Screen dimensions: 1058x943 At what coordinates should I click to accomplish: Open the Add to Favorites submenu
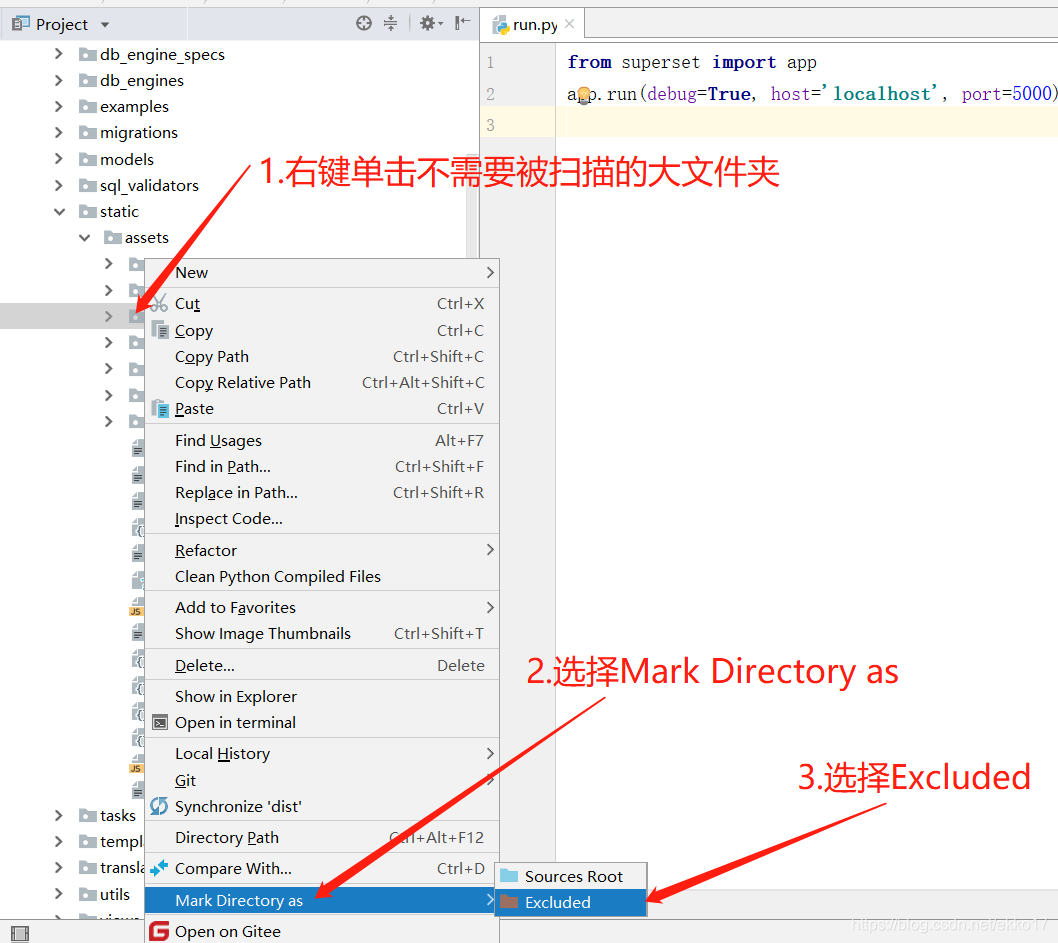323,608
